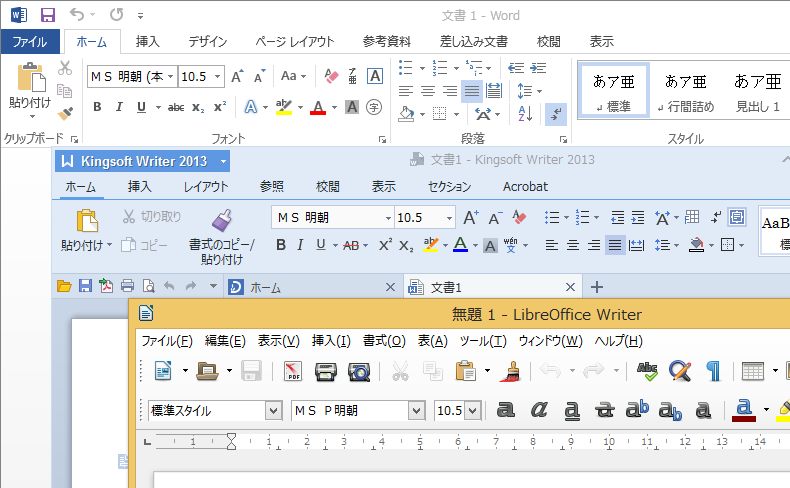
Task: Open Kingsoft font name dropdown
Action: [388, 218]
